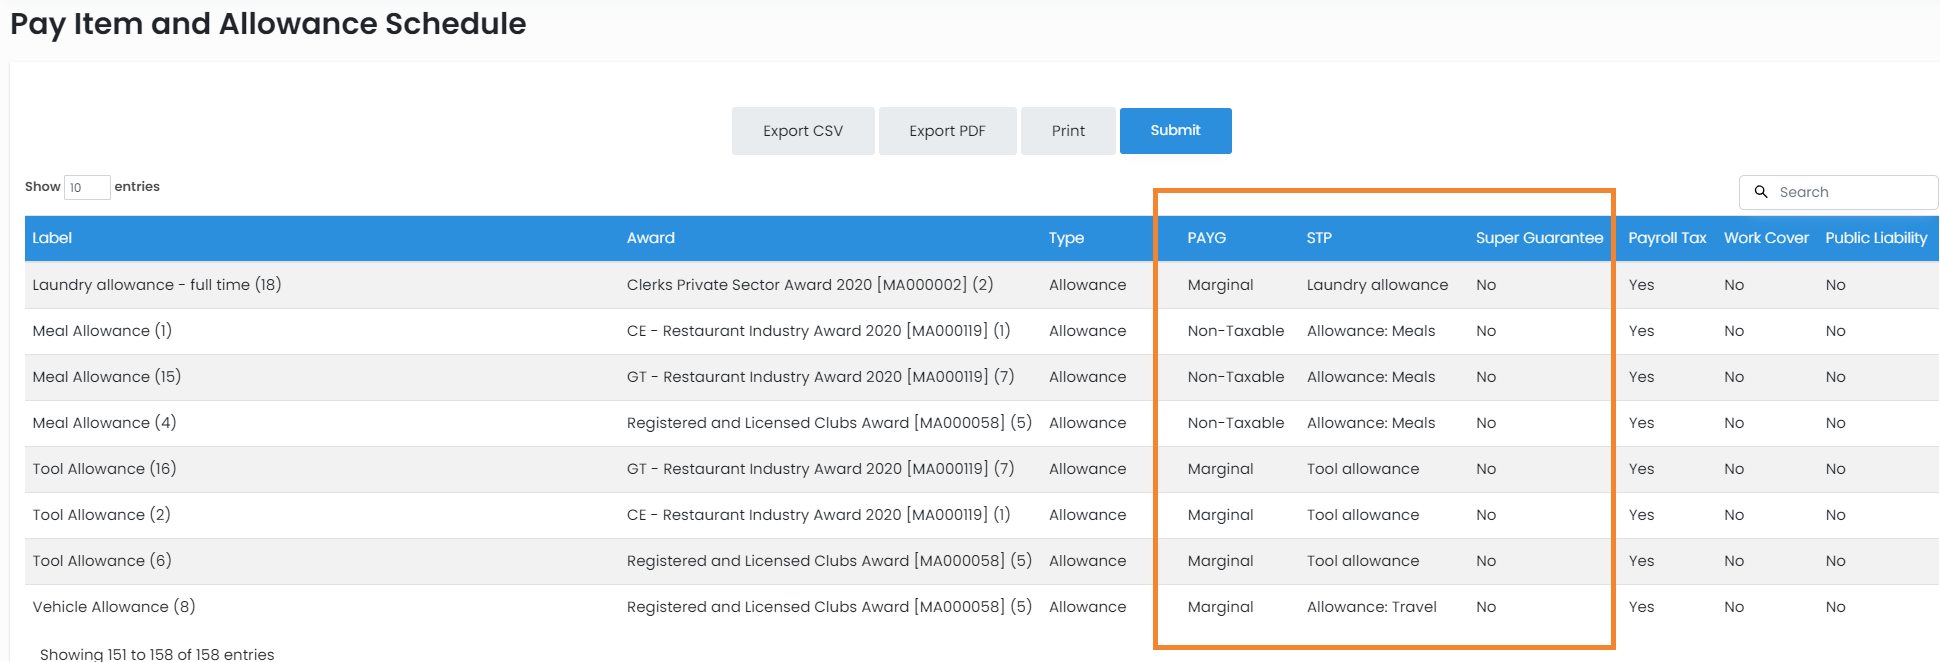Screen dimensions: 1940x662
Task: Select the Vehicle Allowance (8) row
Action: (x=114, y=607)
